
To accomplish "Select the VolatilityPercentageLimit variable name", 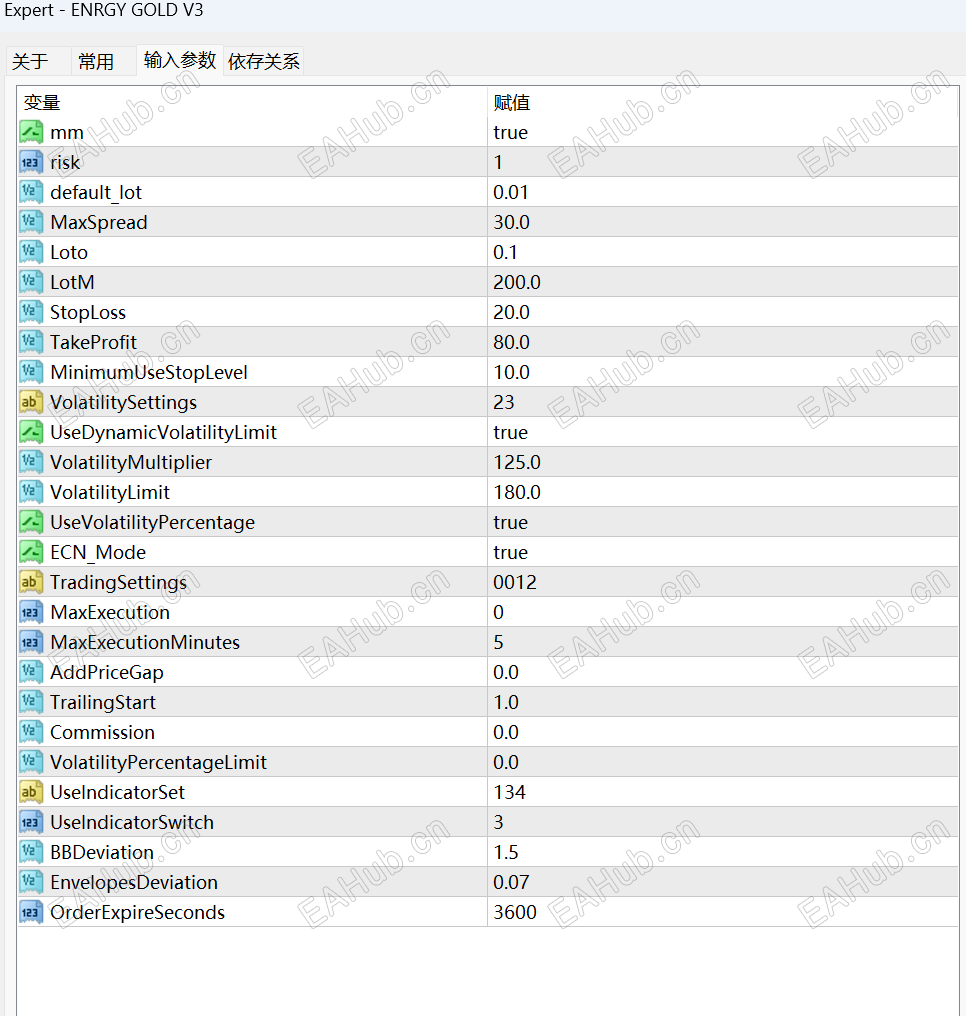I will click(158, 762).
